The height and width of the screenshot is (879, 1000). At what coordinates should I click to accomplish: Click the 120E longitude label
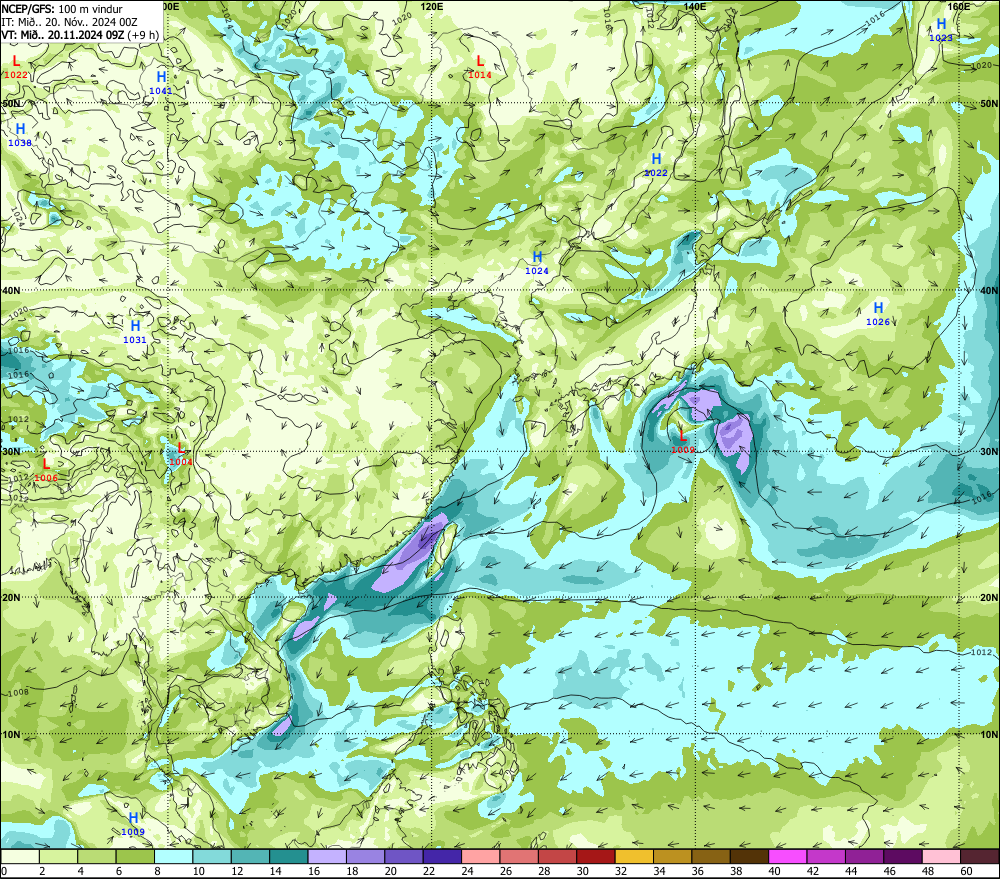tap(432, 6)
